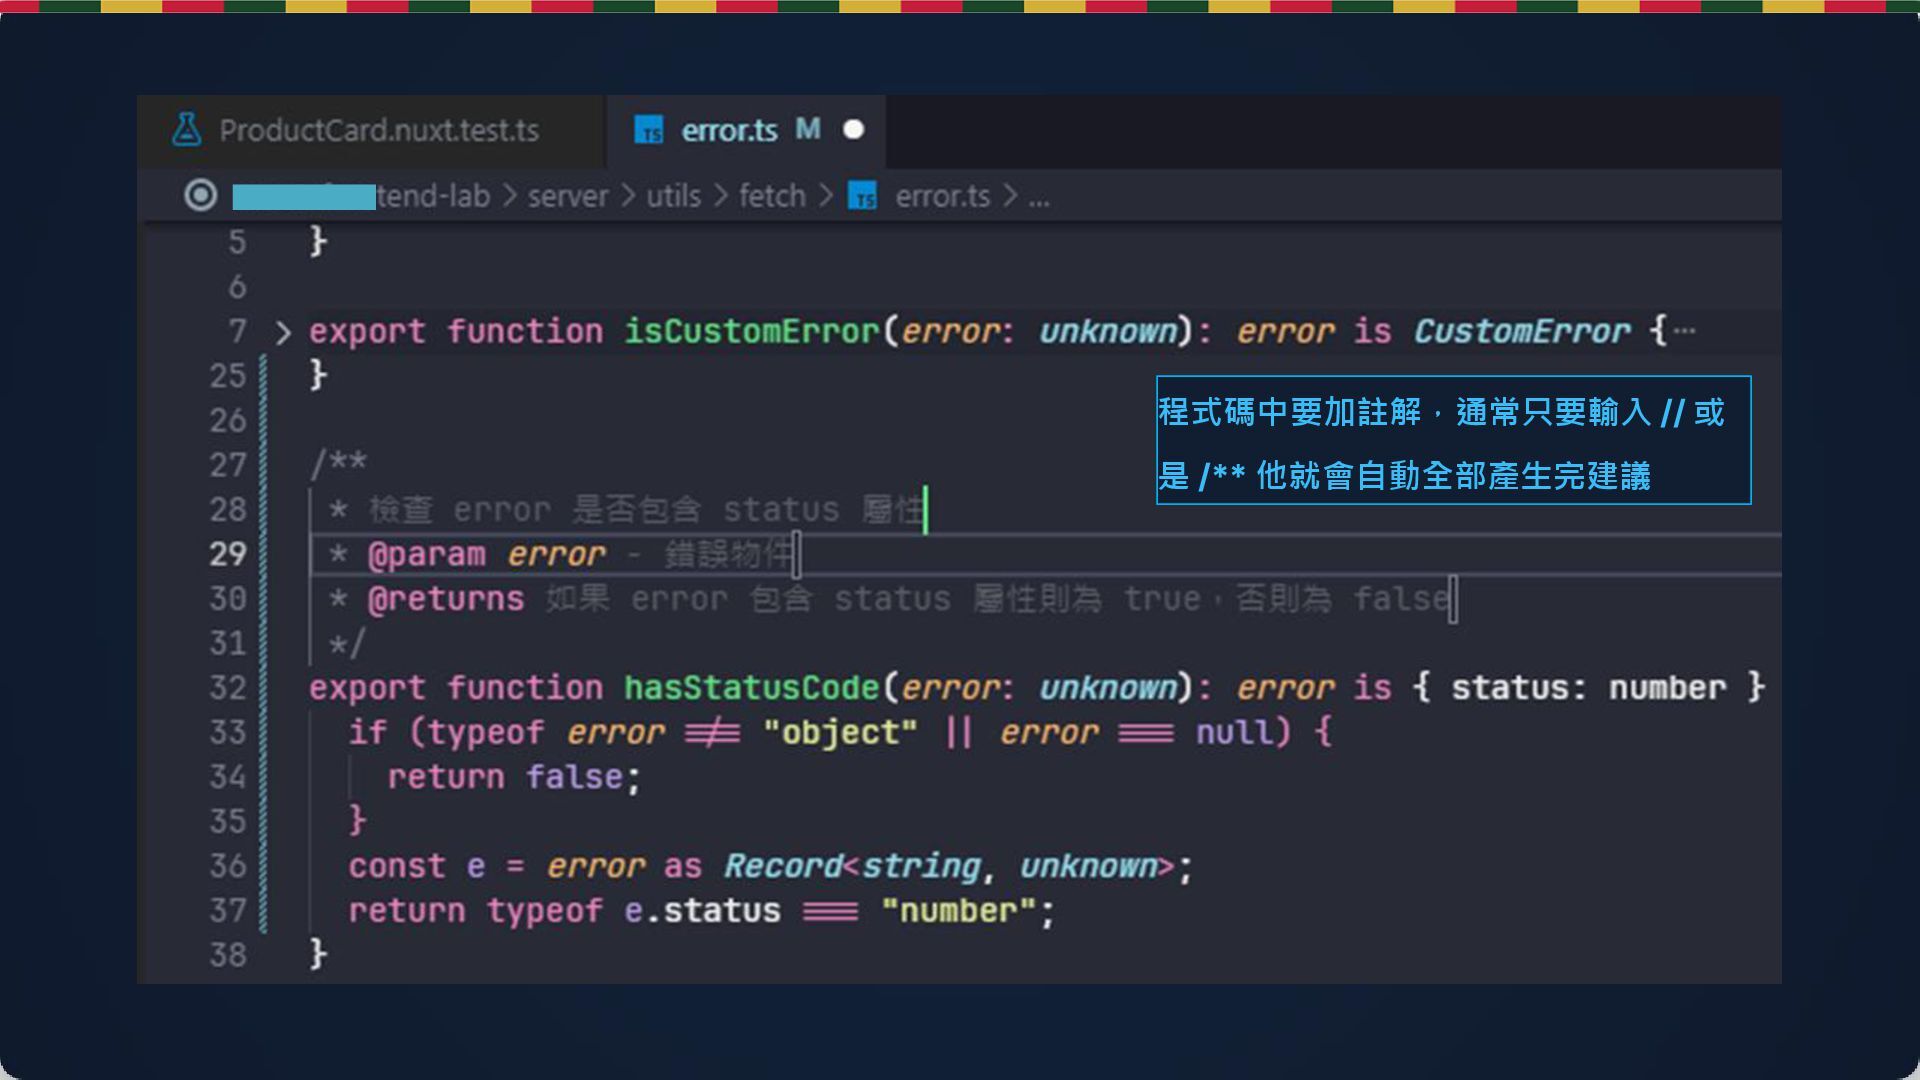Click the server breadcrumb folder
Image resolution: width=1920 pixels, height=1080 pixels.
(567, 196)
